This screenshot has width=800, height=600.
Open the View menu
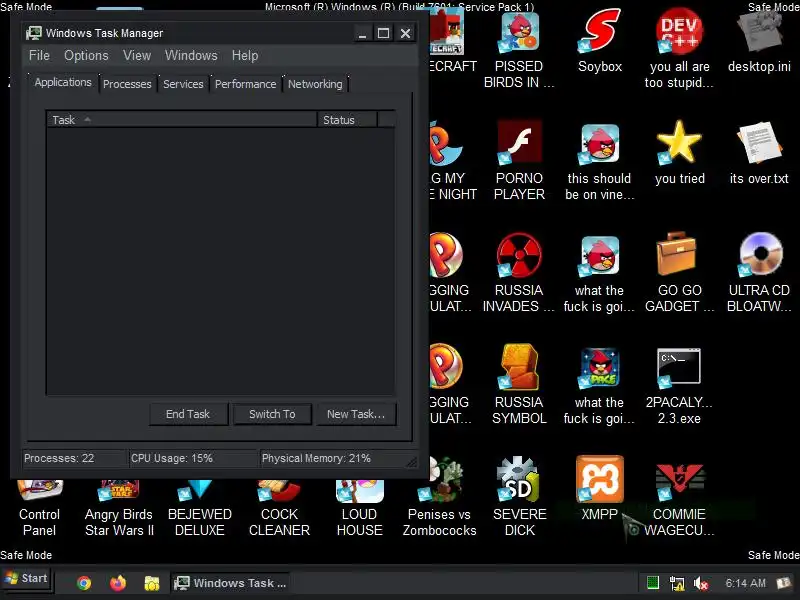coord(137,55)
